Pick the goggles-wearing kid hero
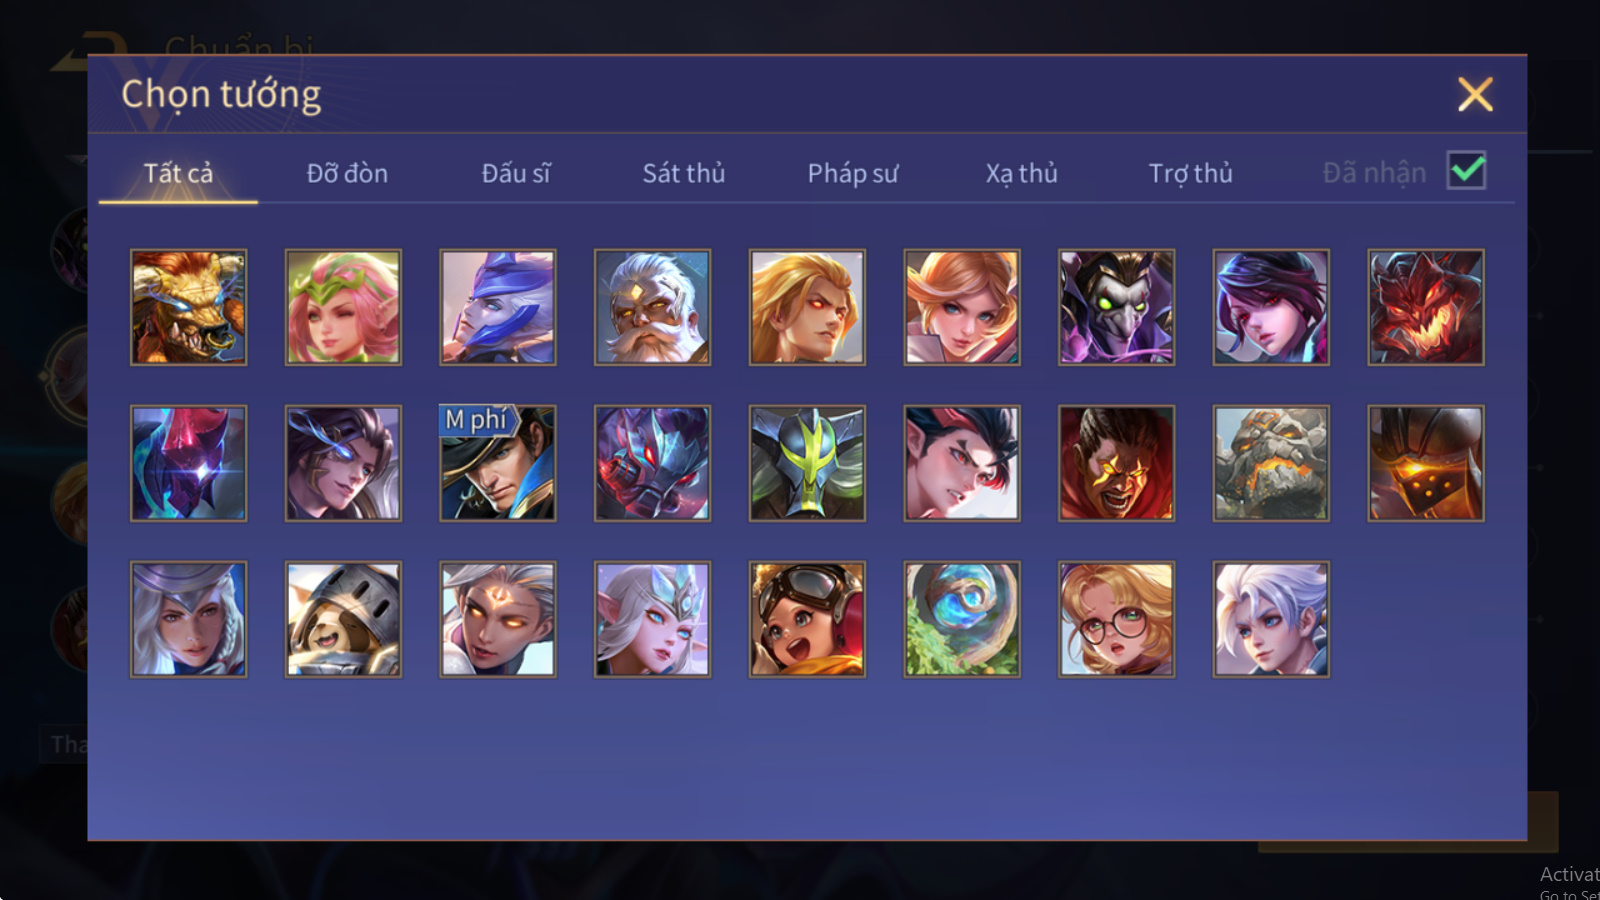Image resolution: width=1600 pixels, height=900 pixels. point(807,619)
